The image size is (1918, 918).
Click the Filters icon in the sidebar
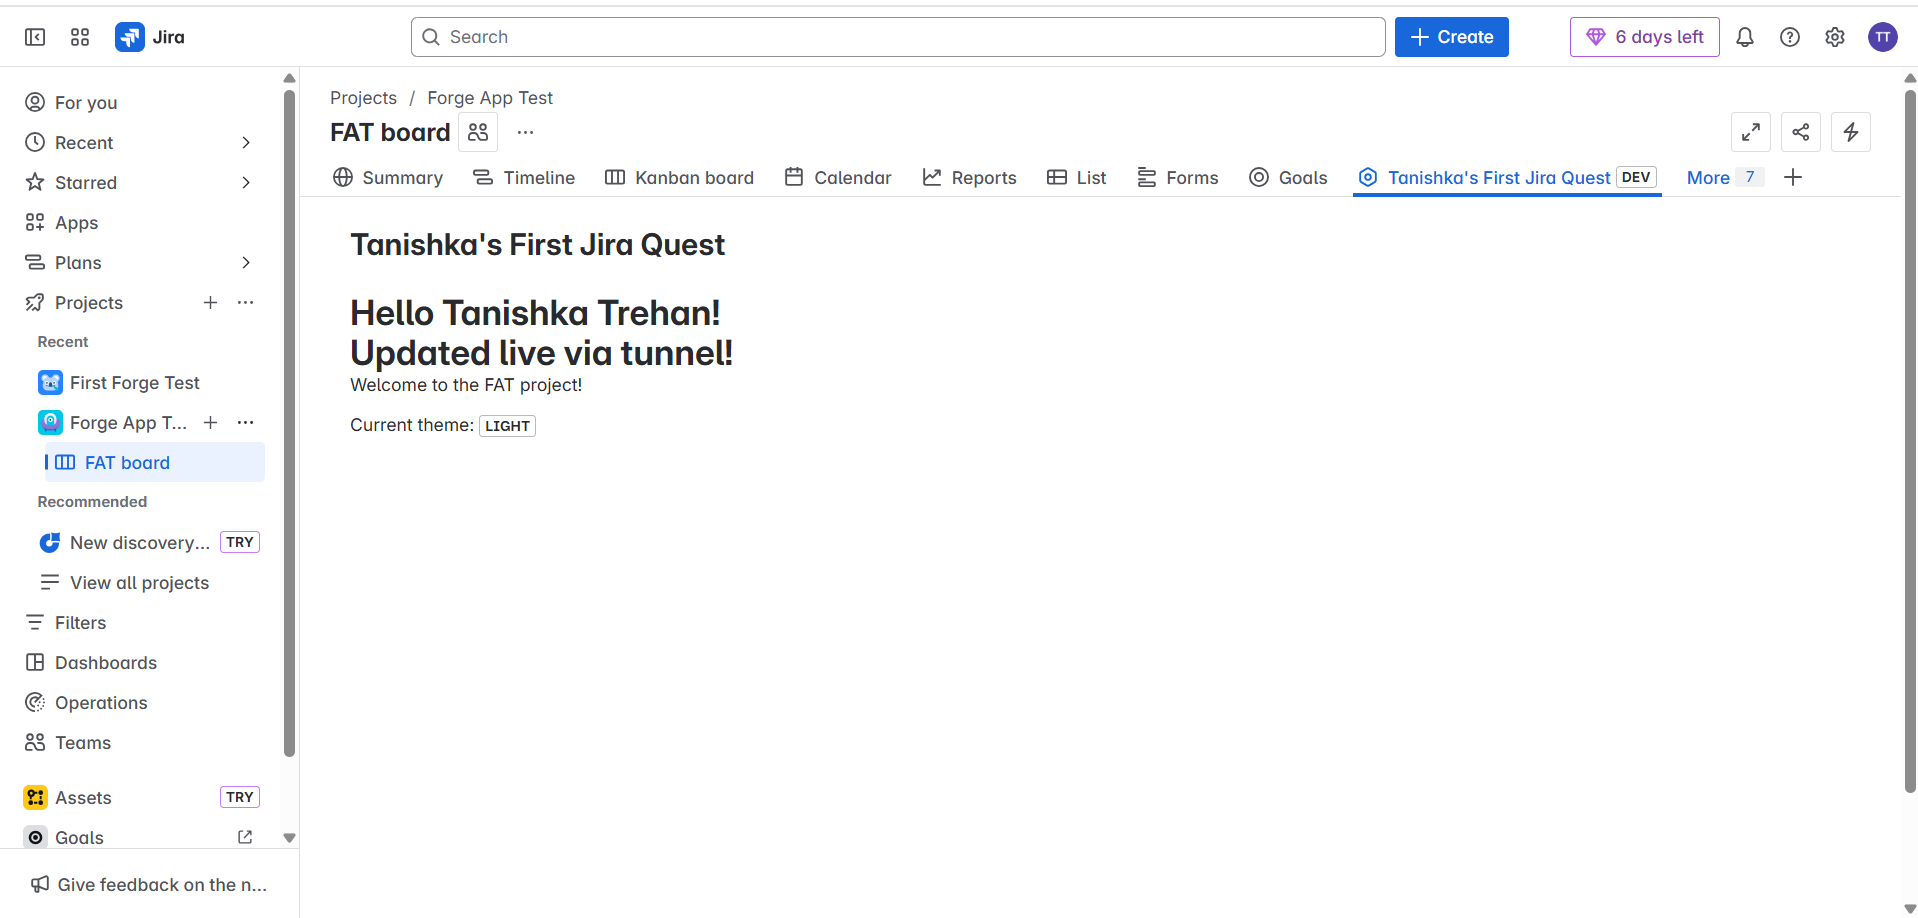tap(35, 622)
